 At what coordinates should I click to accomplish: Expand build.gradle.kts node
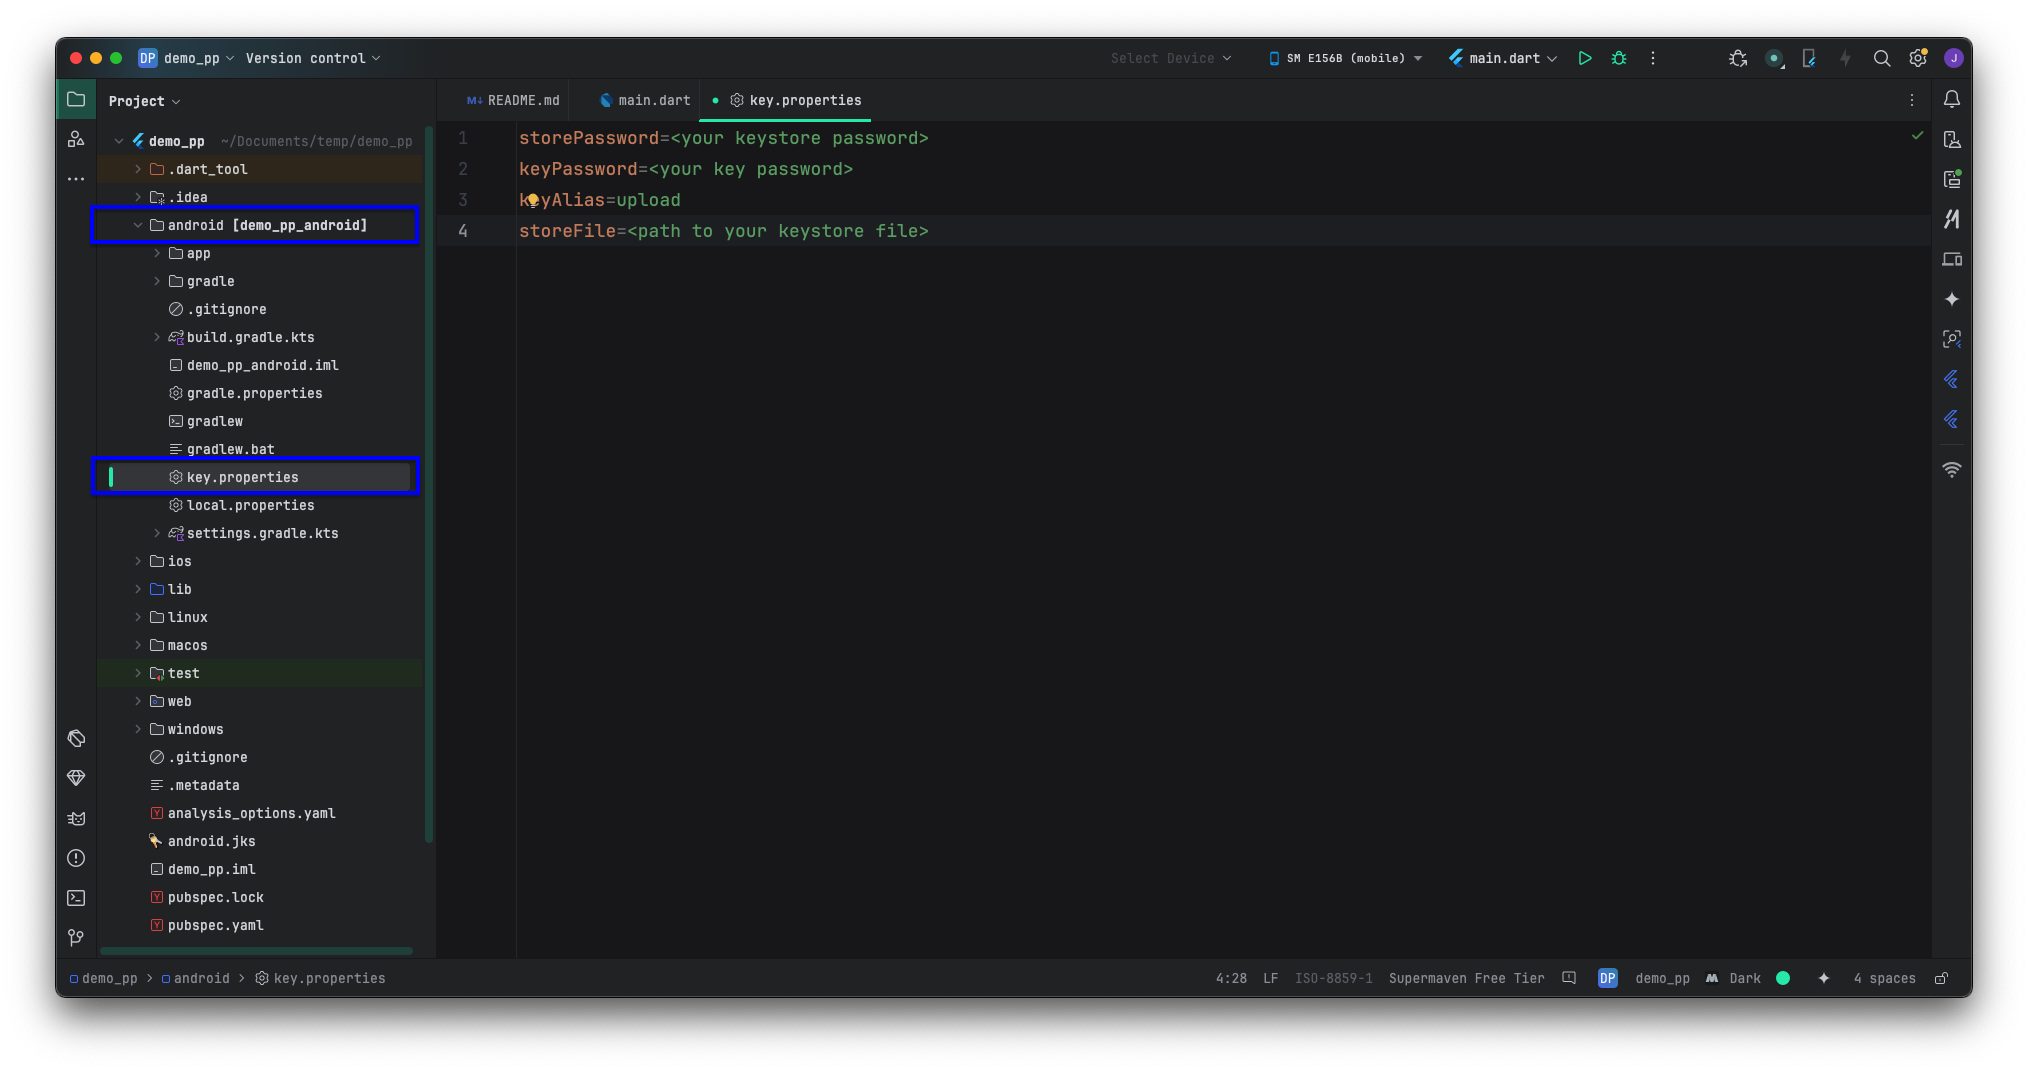(x=157, y=337)
